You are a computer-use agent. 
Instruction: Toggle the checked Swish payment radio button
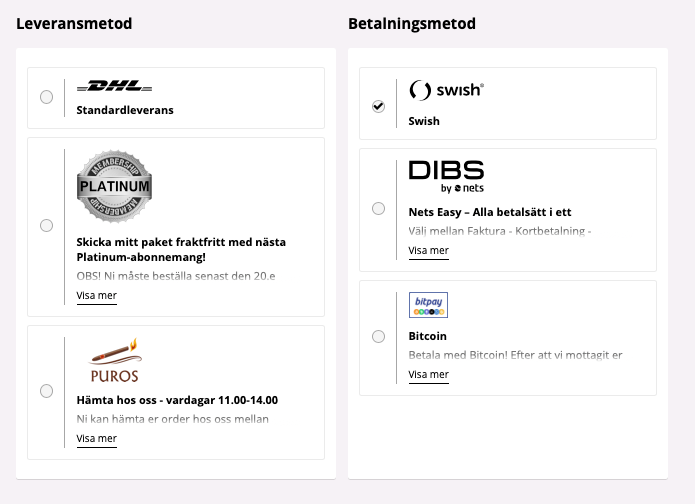click(379, 106)
